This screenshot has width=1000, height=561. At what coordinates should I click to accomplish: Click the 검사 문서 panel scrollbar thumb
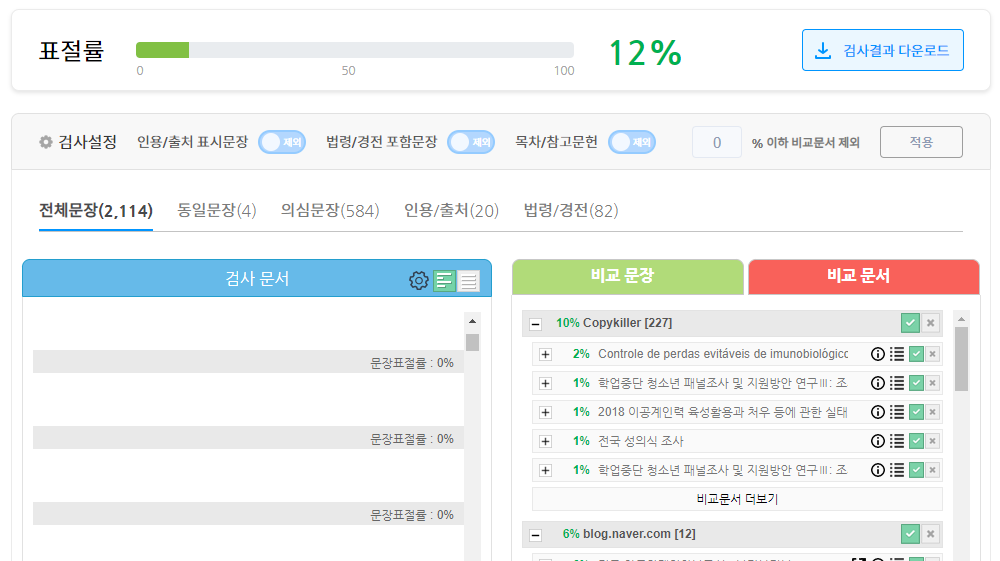[472, 342]
